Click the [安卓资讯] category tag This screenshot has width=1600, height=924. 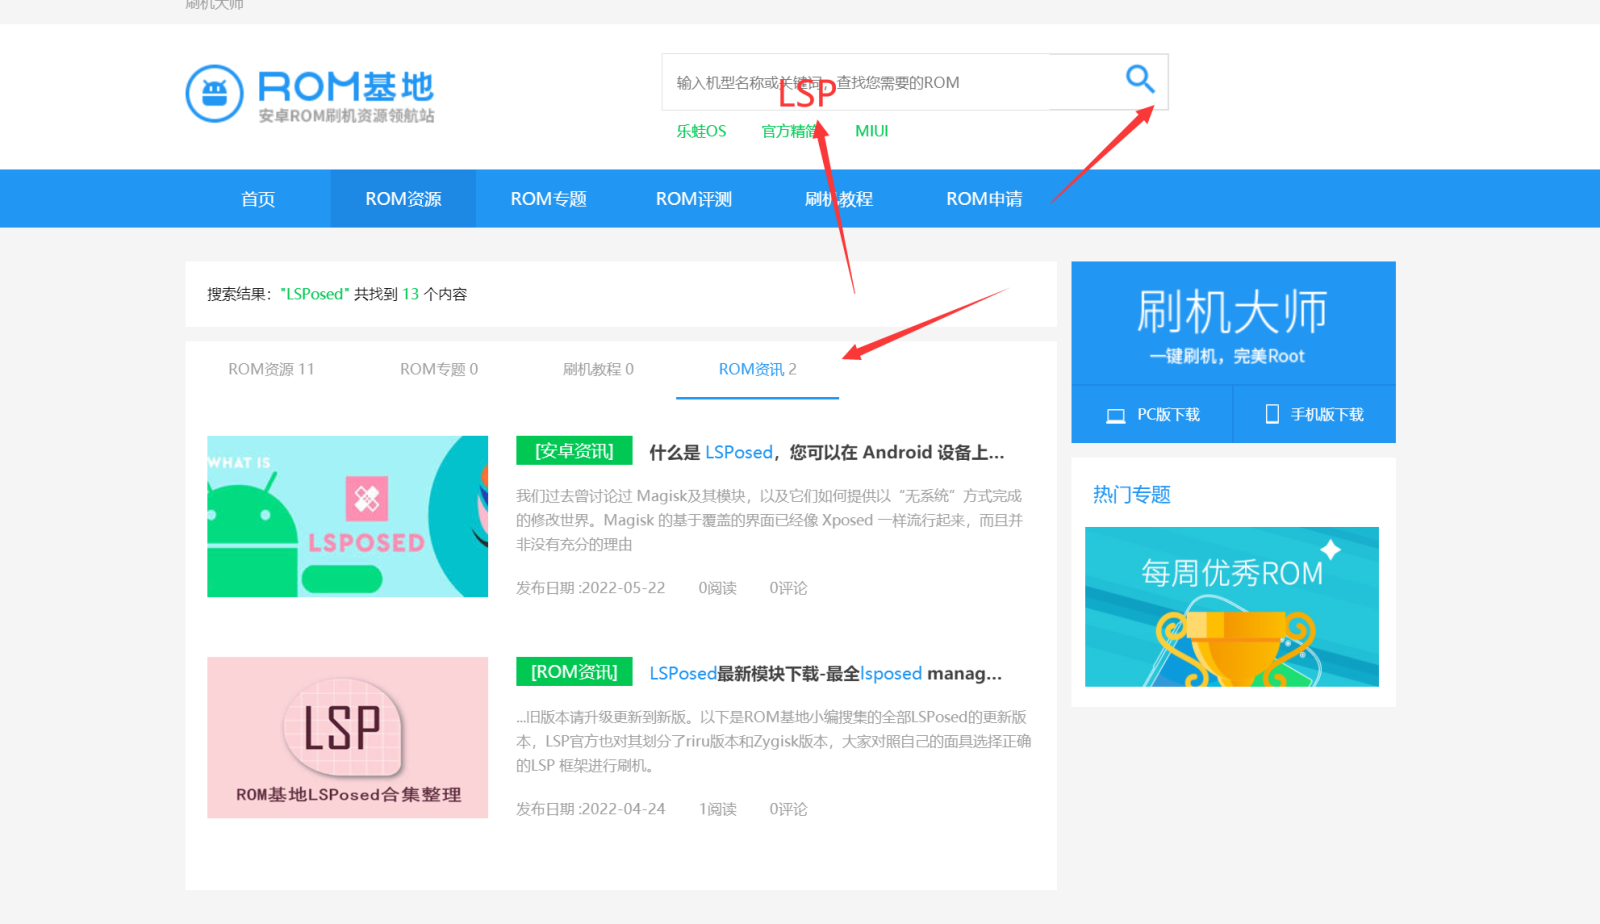pos(574,451)
